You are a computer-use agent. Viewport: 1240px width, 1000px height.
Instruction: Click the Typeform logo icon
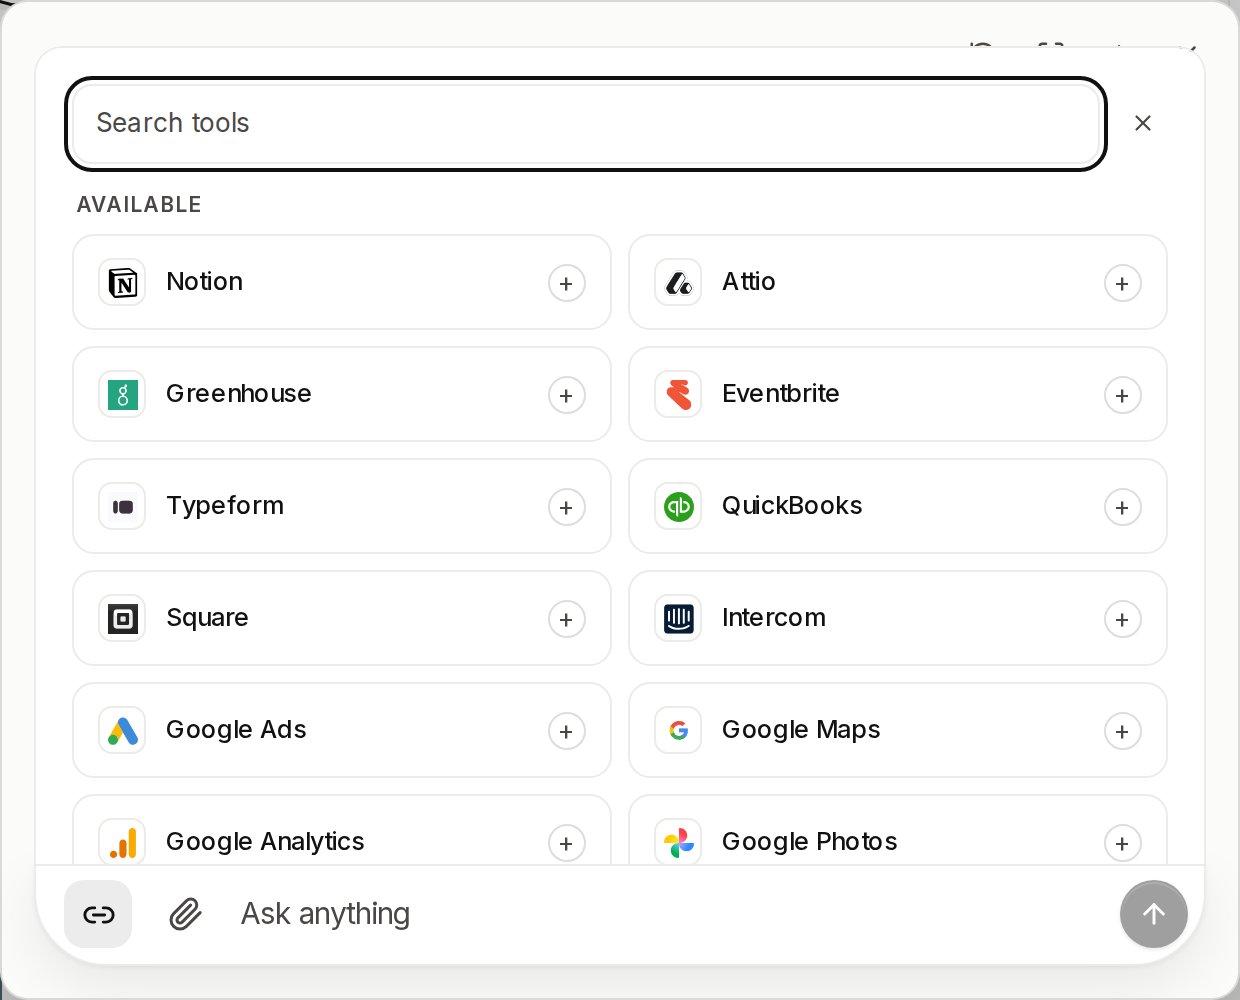pos(123,507)
